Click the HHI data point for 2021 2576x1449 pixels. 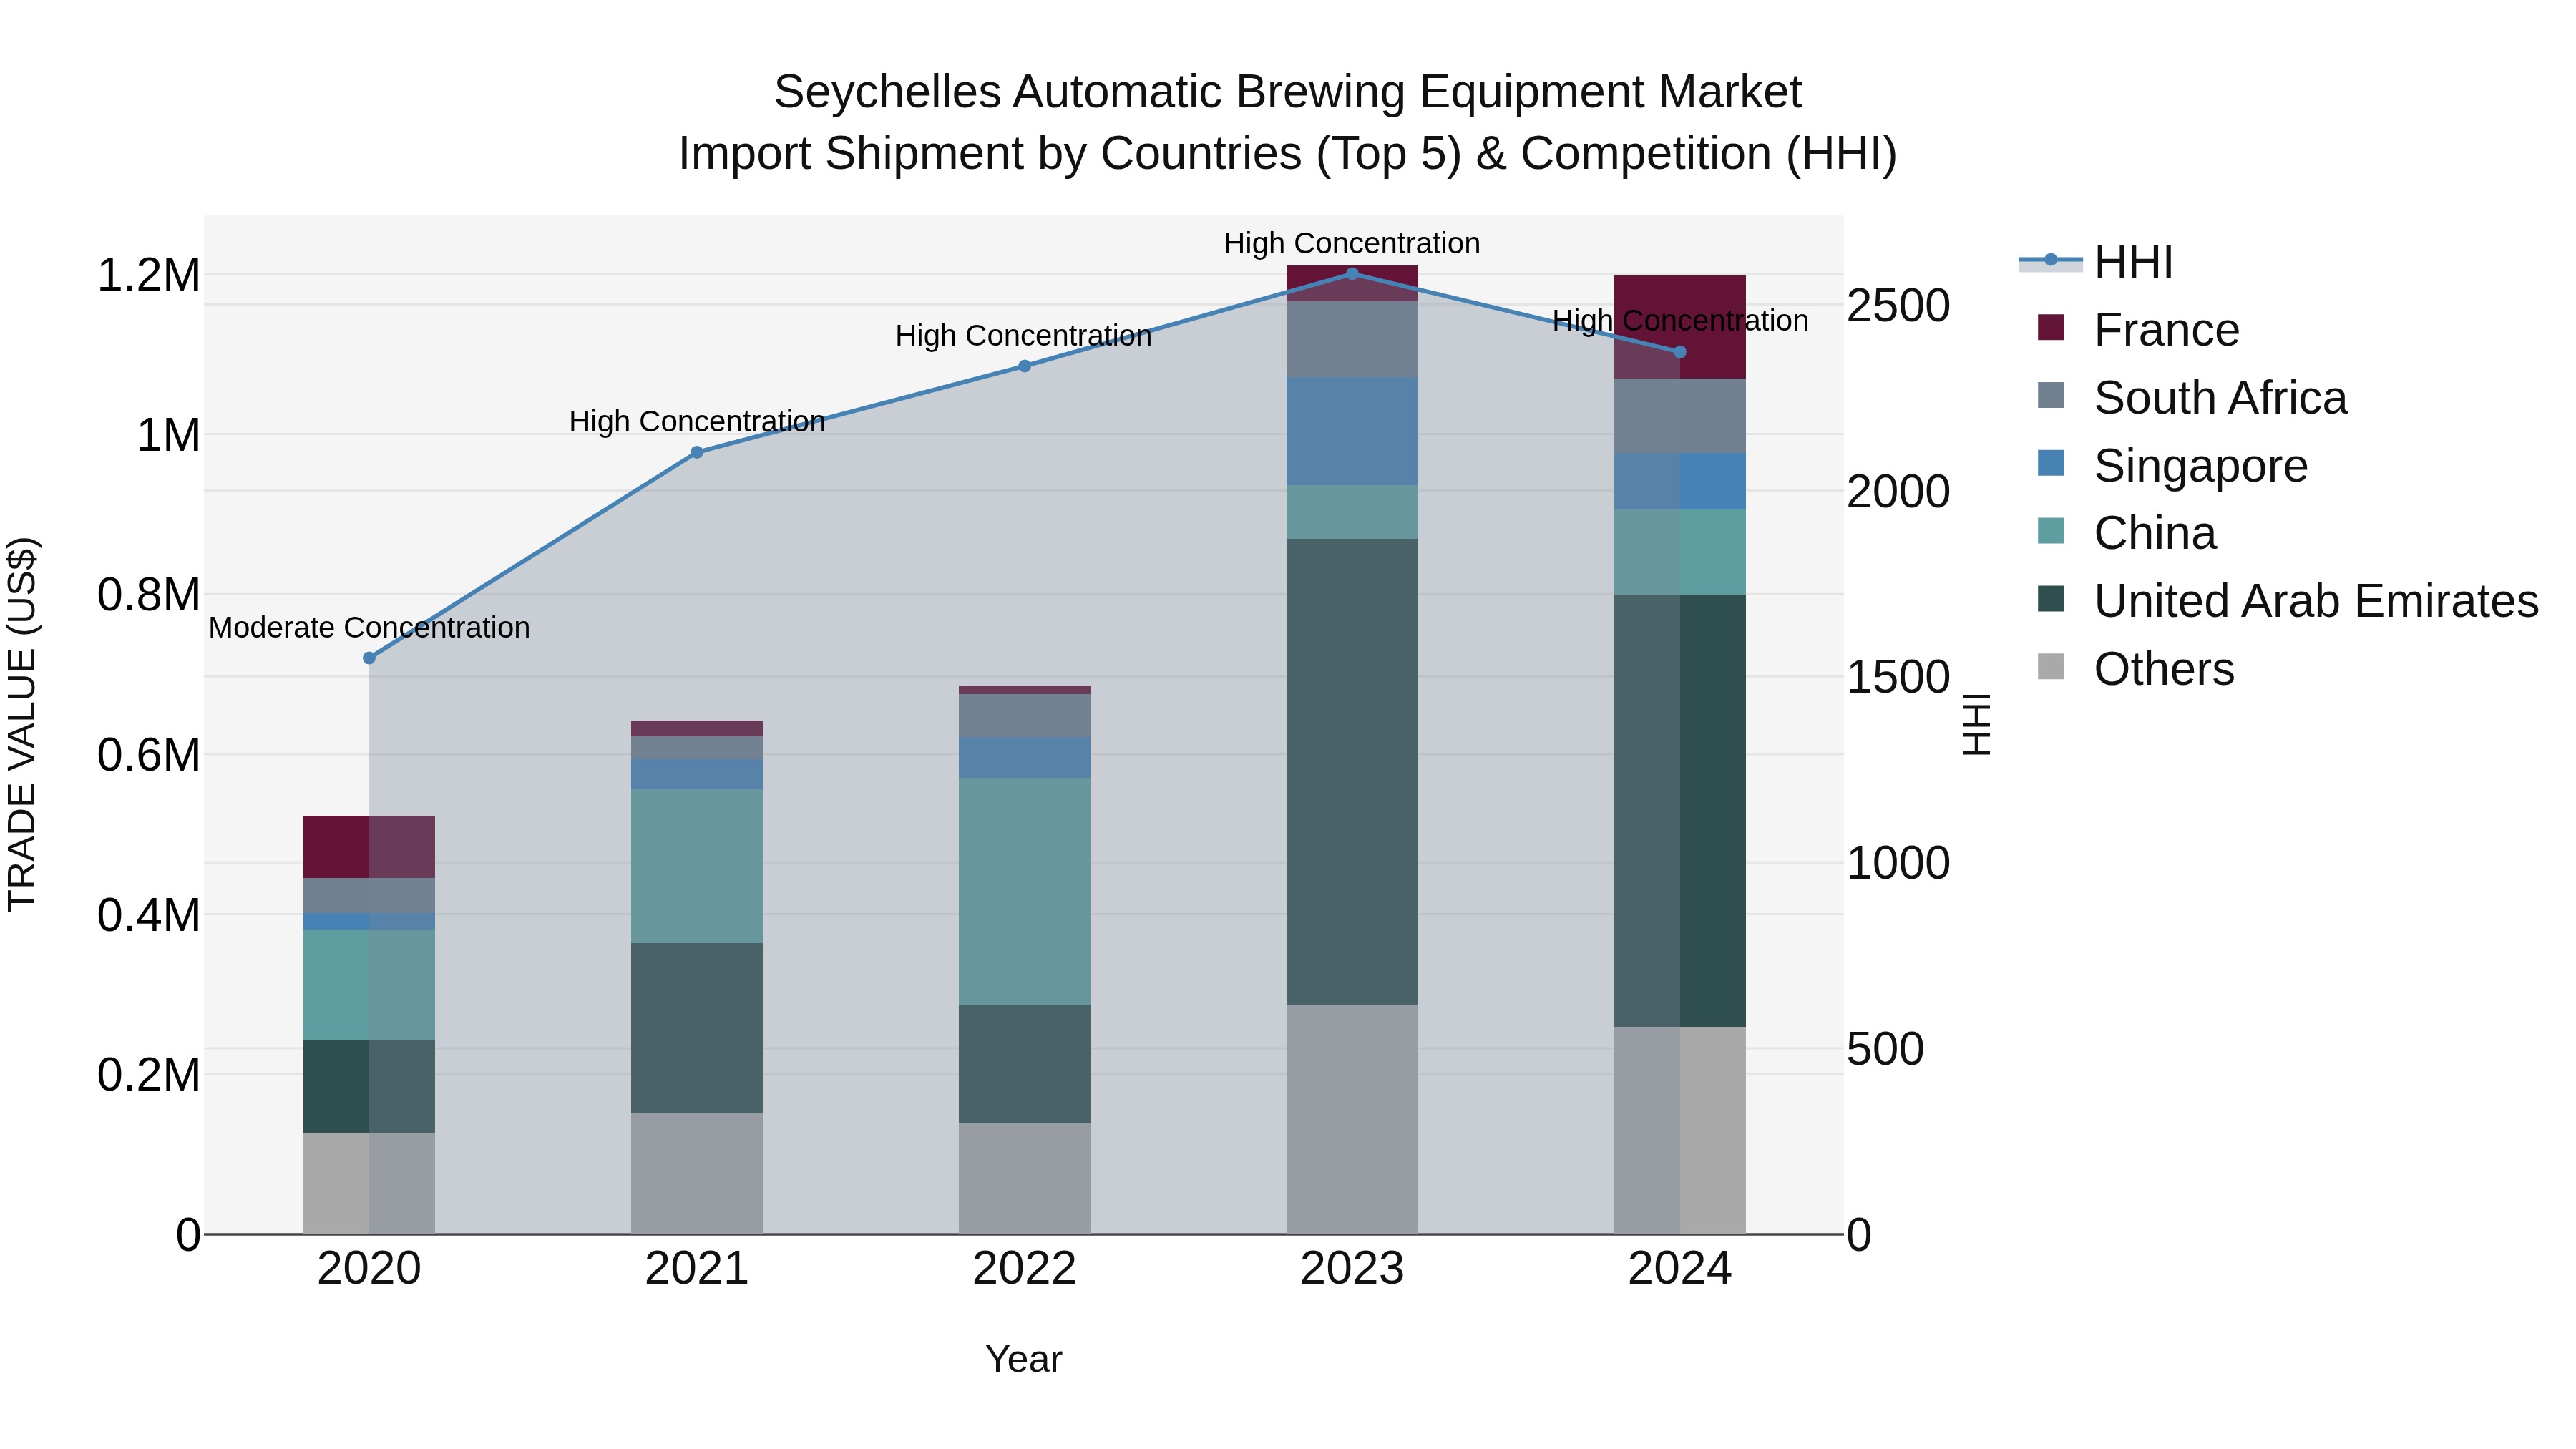(x=697, y=452)
